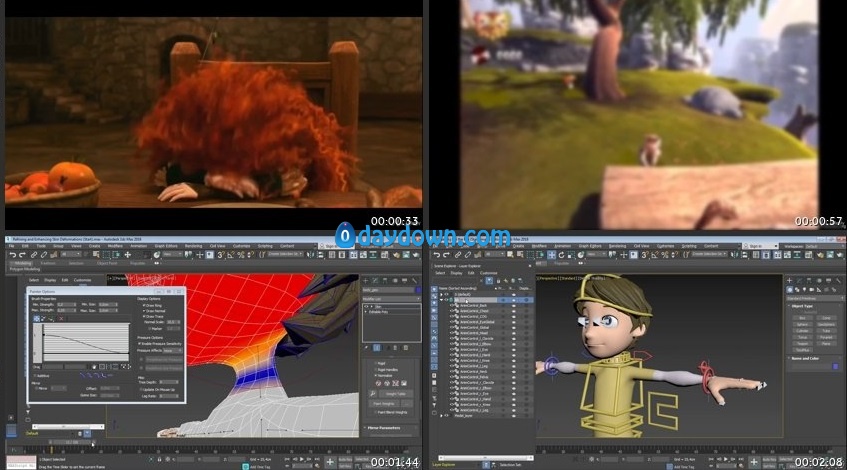Toggle 3D Snaps in the left window toolbar
Image resolution: width=847 pixels, height=470 pixels.
[220, 254]
